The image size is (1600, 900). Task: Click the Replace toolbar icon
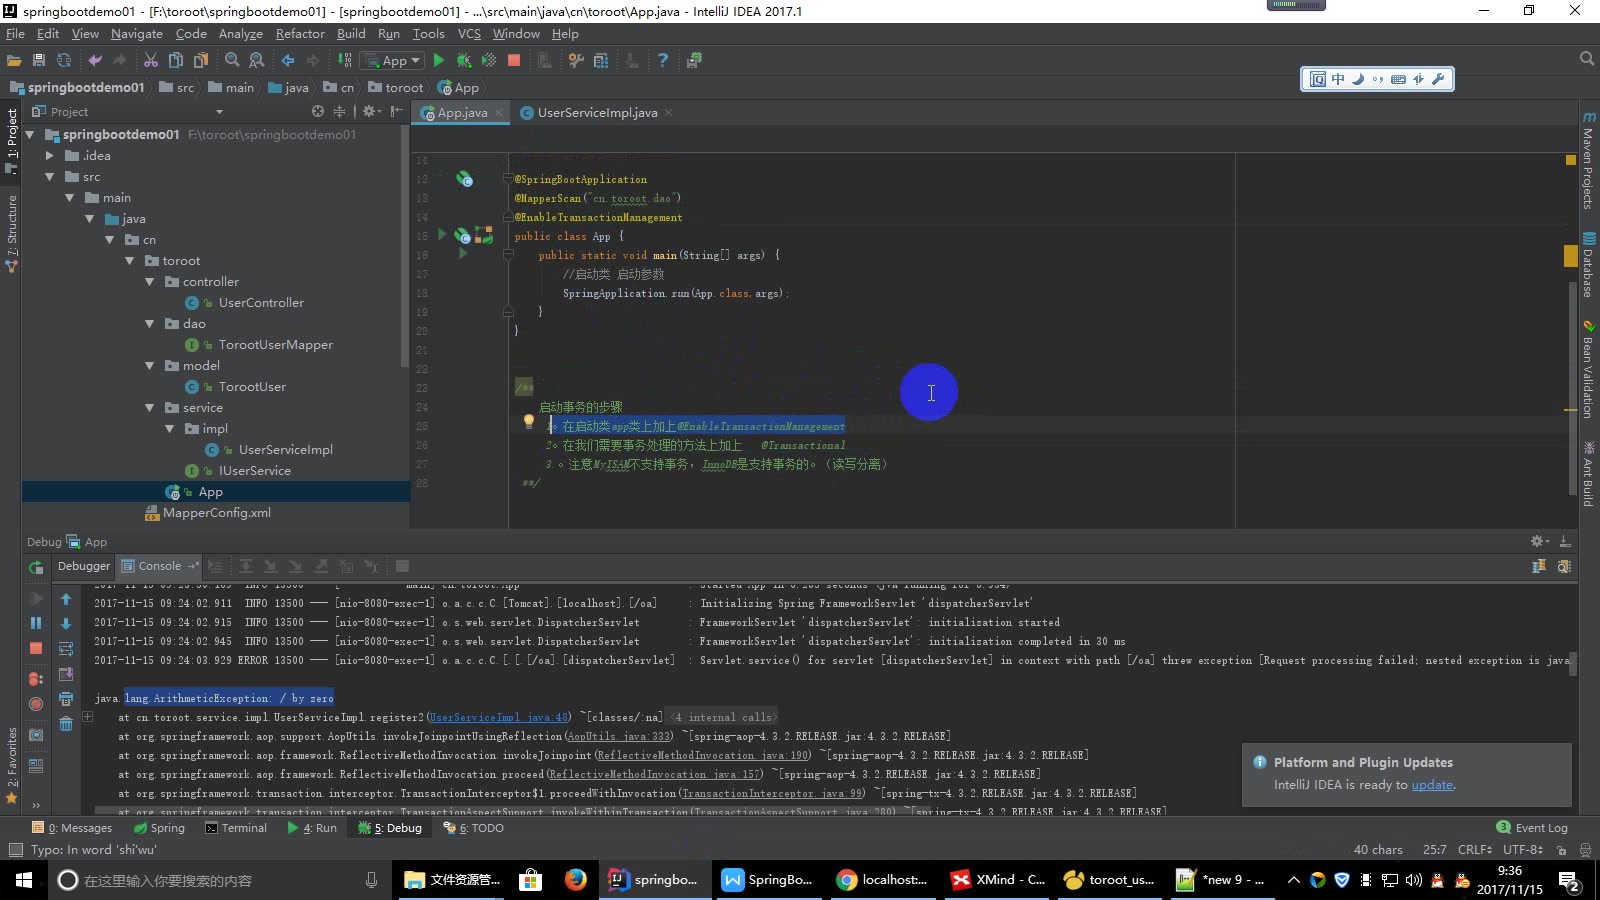[x=257, y=61]
